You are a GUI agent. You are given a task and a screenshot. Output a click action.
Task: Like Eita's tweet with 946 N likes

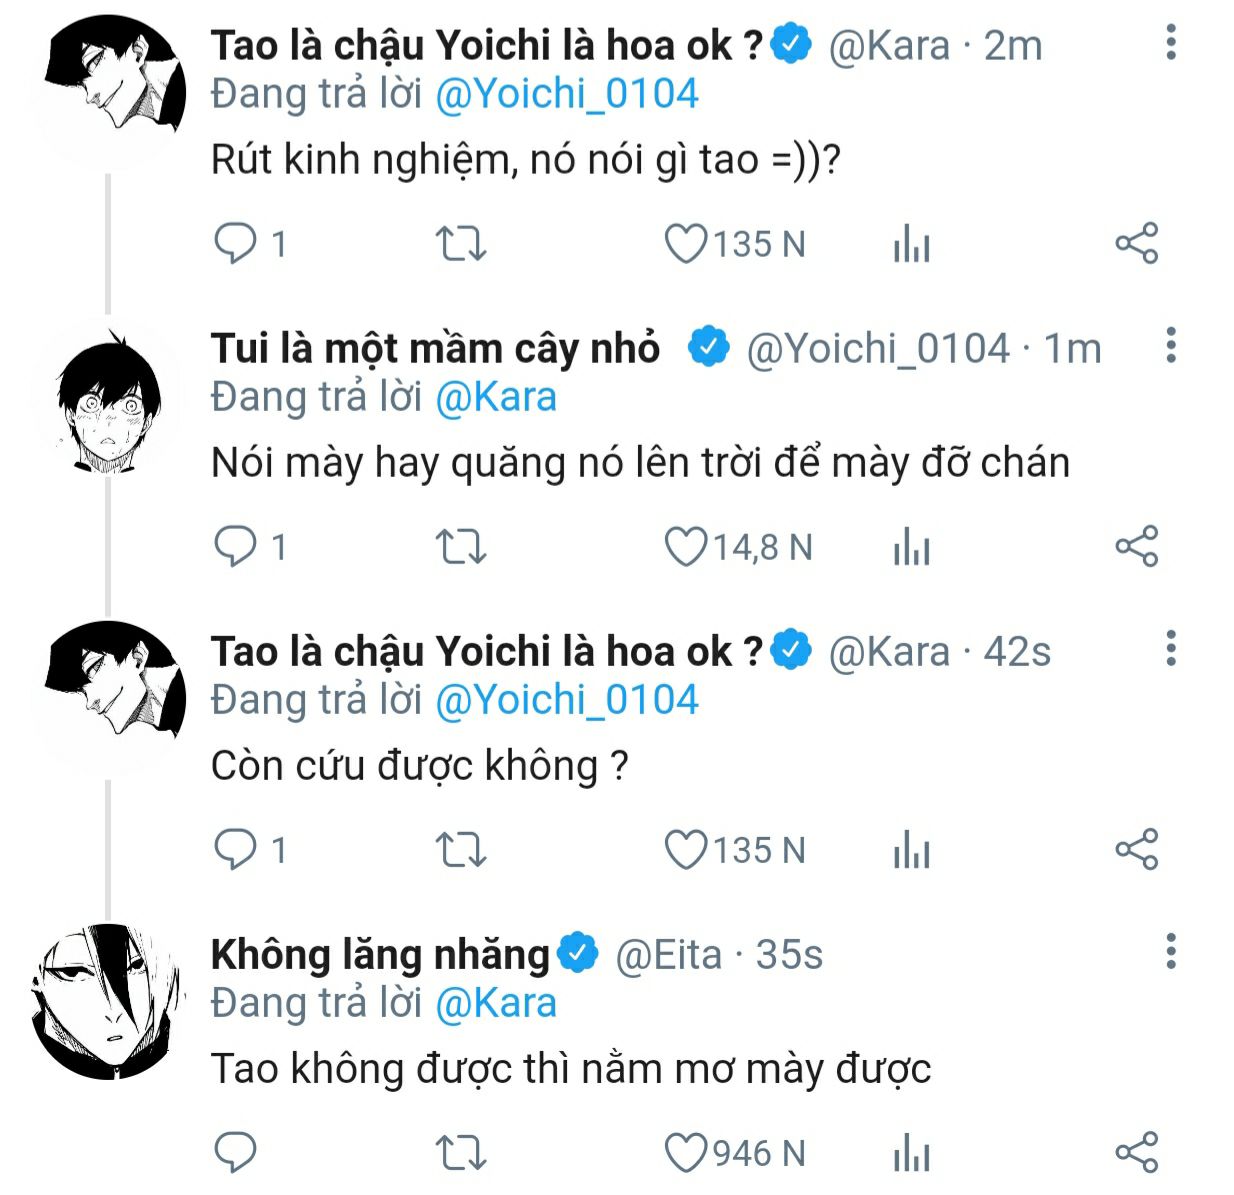(x=686, y=1153)
